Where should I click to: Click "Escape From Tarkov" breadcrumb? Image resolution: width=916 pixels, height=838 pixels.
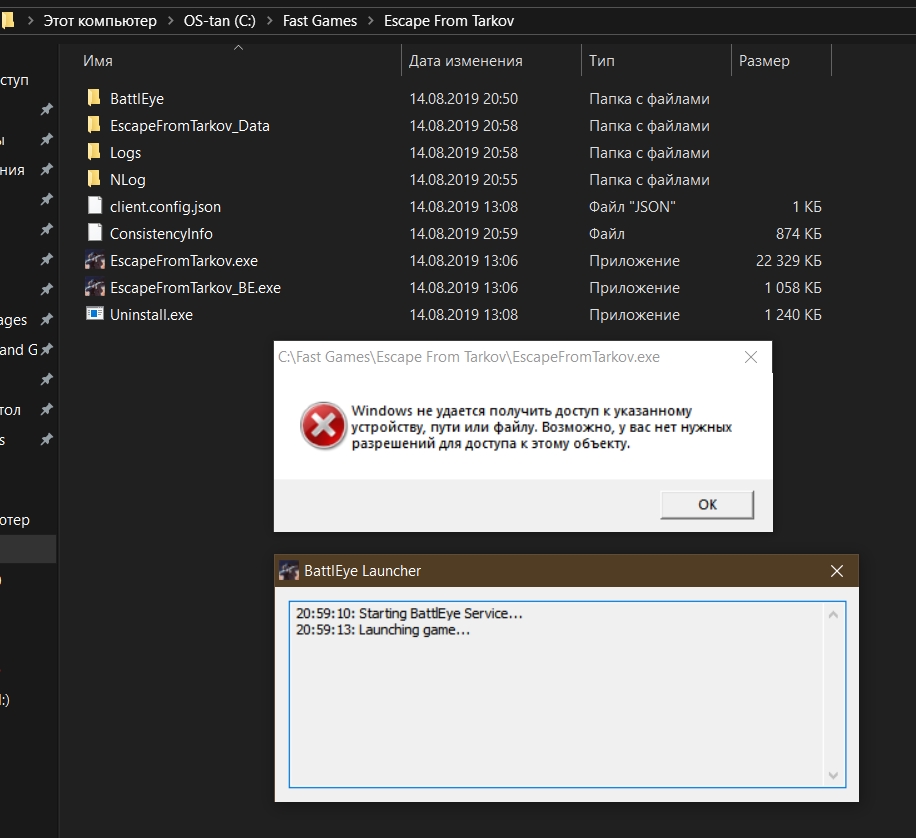[449, 21]
